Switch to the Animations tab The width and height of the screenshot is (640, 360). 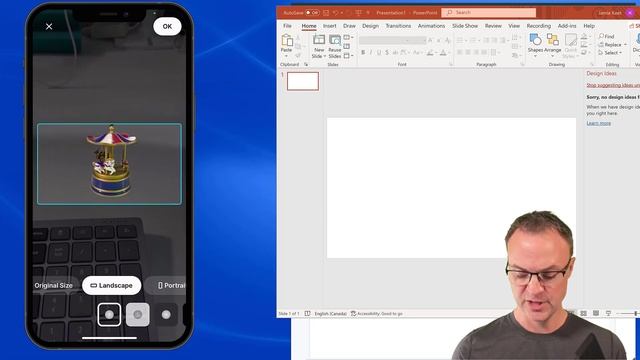click(x=431, y=26)
